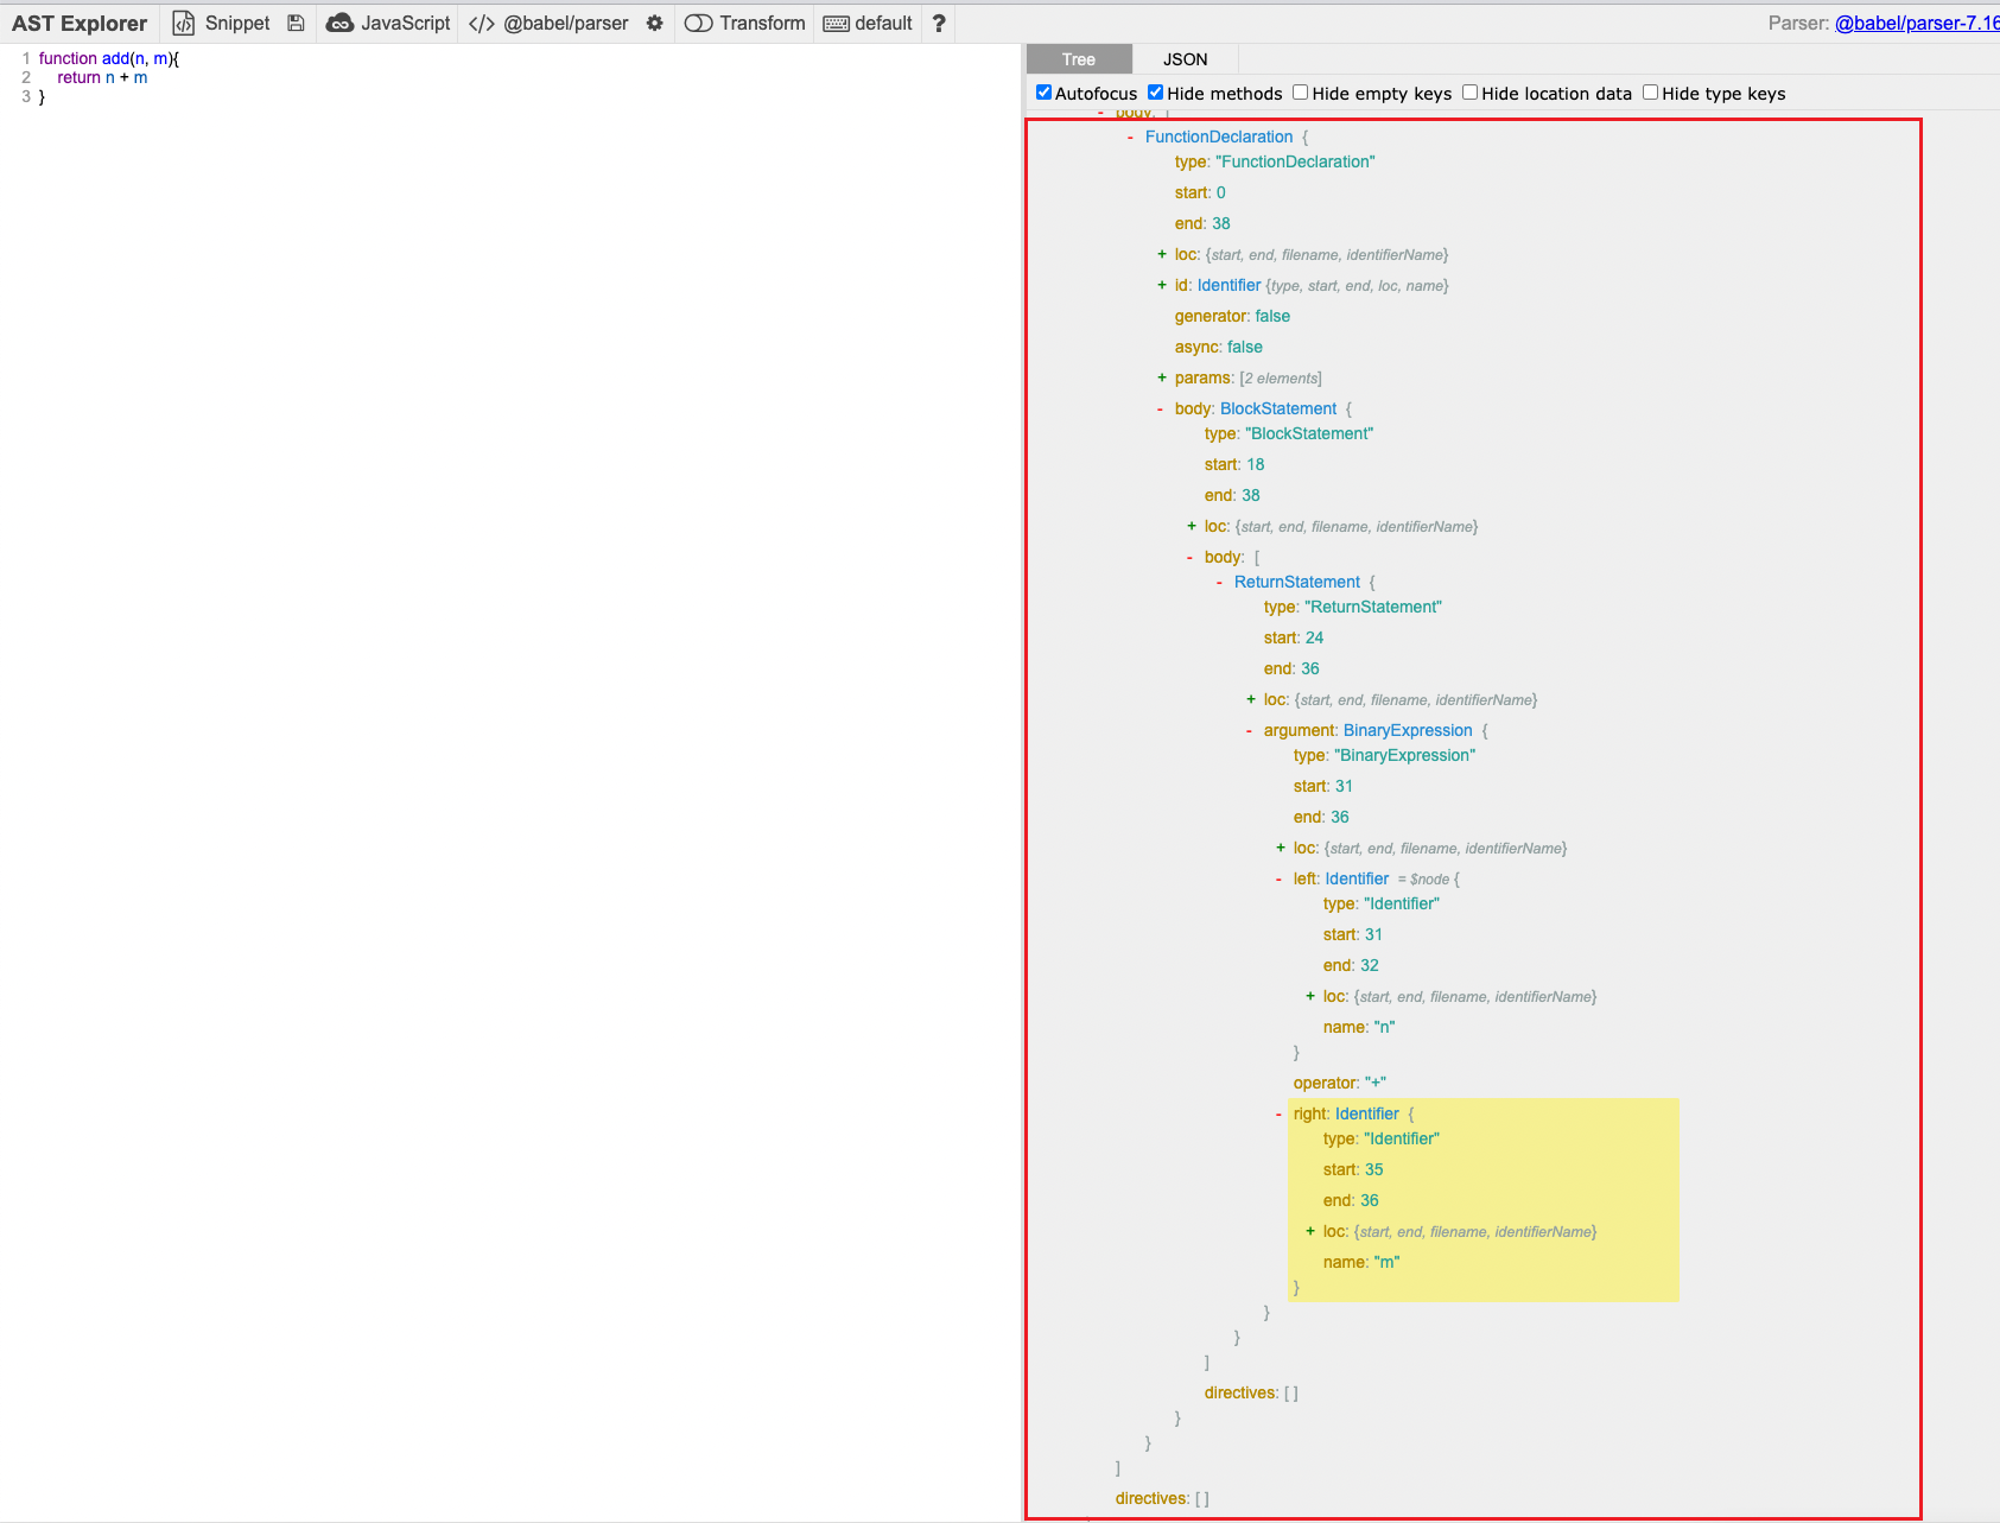Click the type: "Identifier" row under left
This screenshot has height=1523, width=2000.
point(1381,904)
